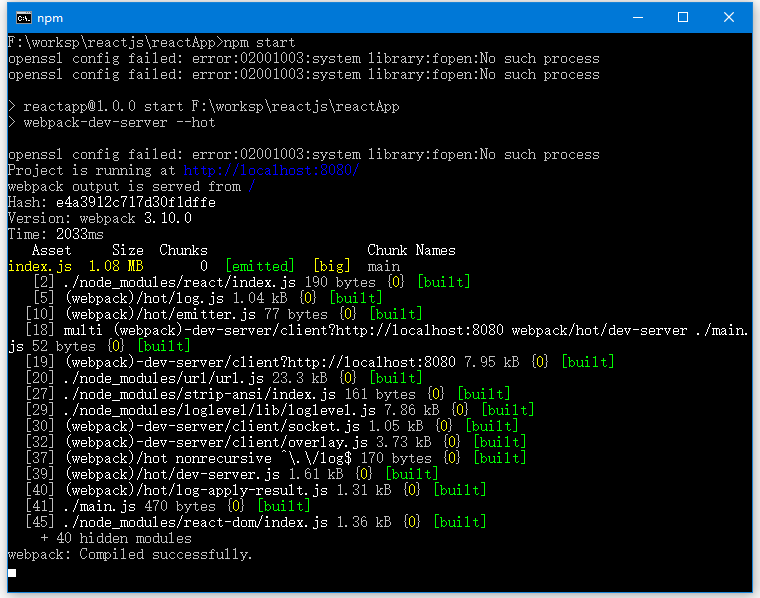The image size is (760, 598).
Task: Click the 'Time: 2033ms' line
Action: pos(55,234)
